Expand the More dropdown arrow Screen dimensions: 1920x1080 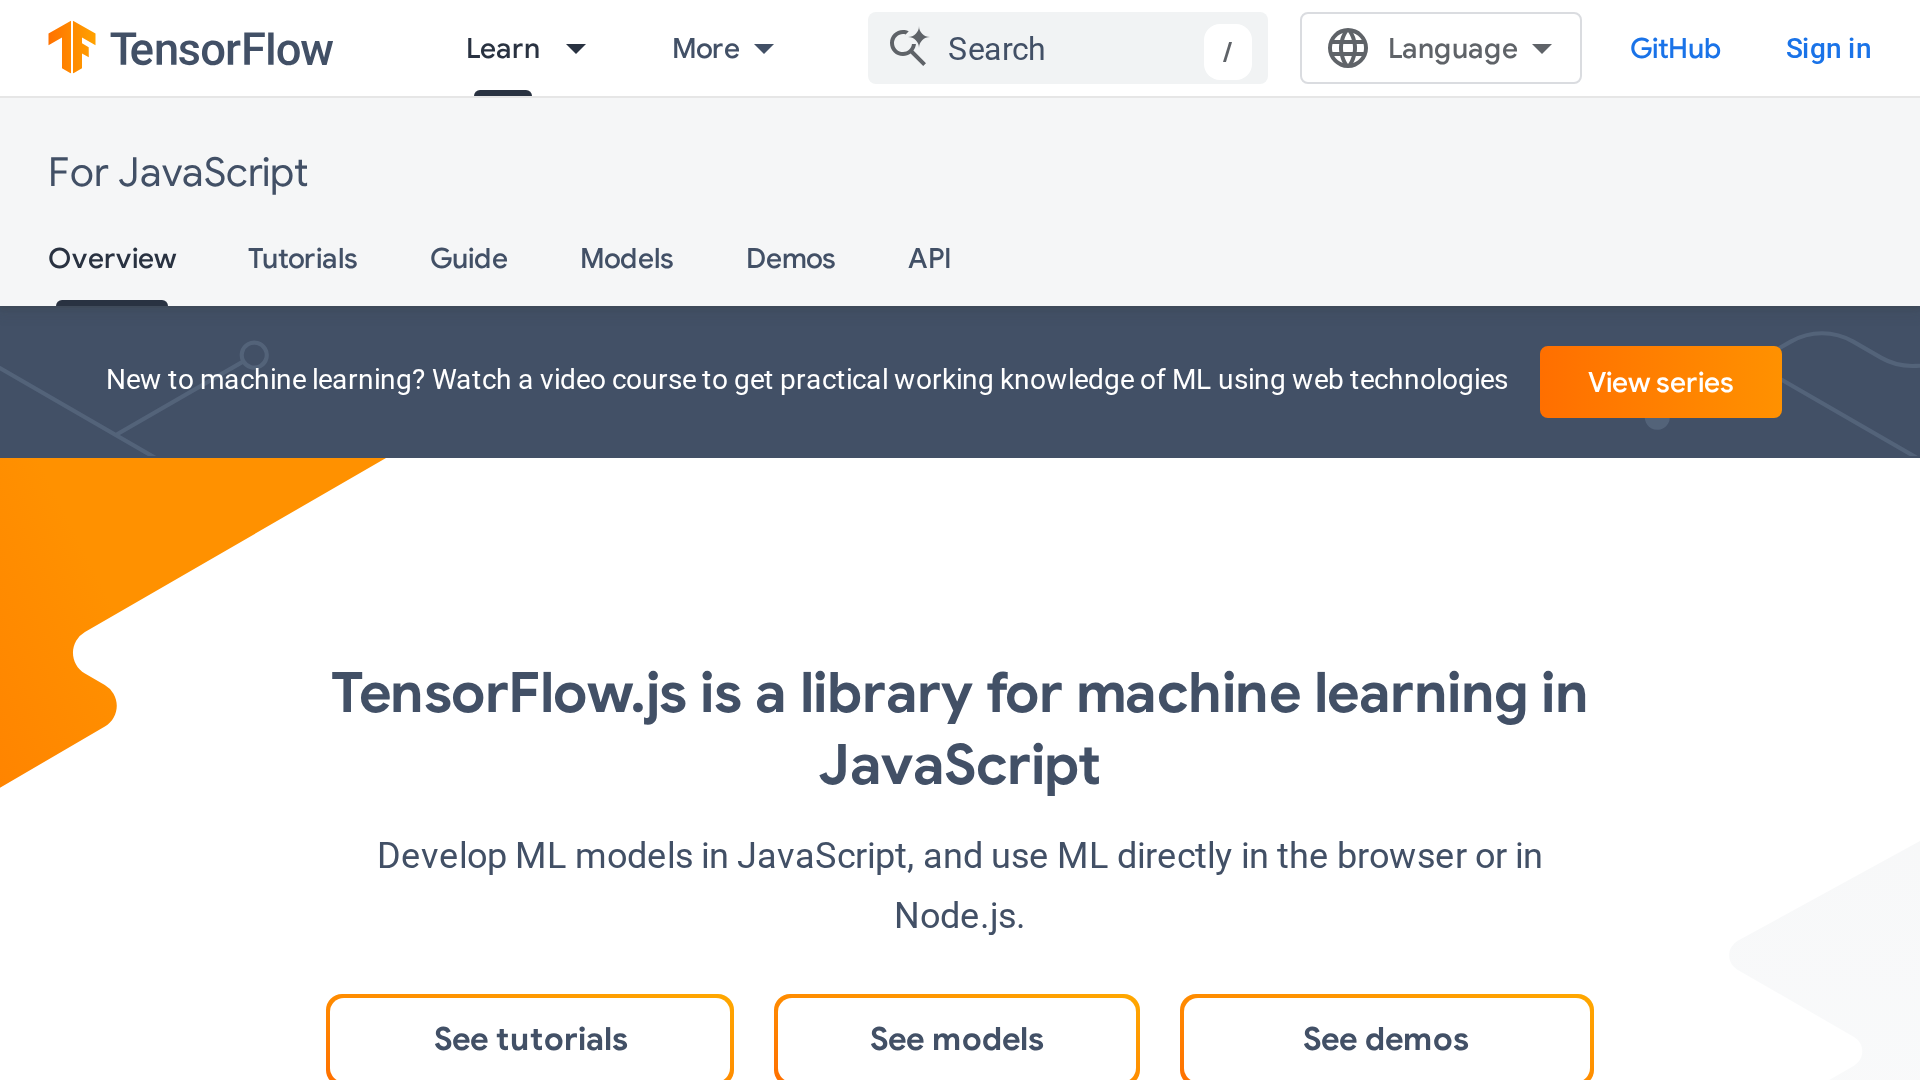coord(764,49)
